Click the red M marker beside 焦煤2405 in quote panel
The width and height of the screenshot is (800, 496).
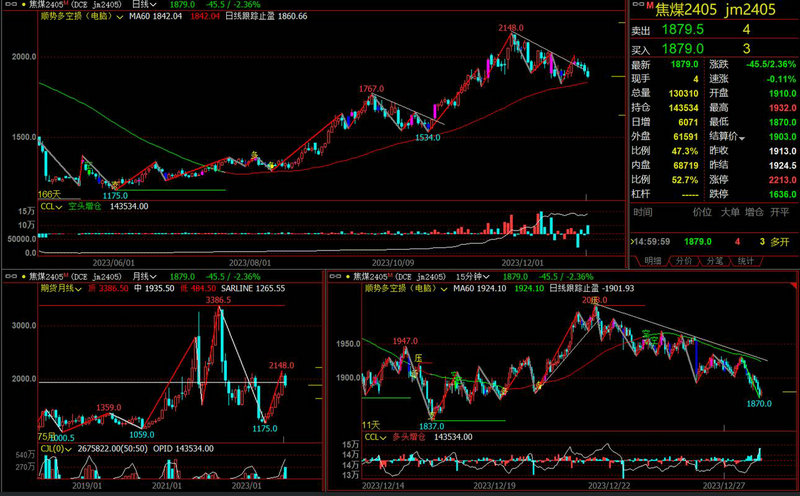coord(647,6)
